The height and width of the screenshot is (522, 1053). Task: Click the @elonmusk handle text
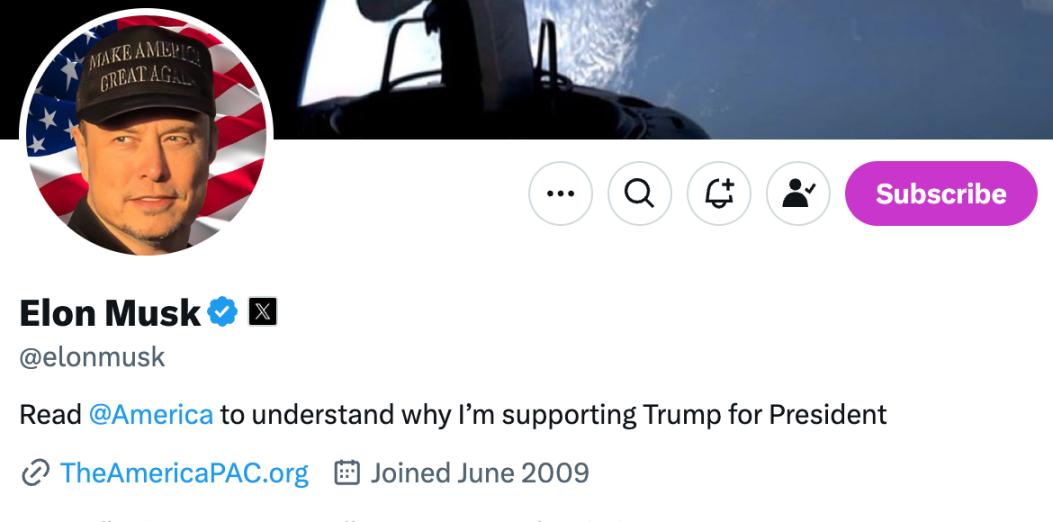click(x=92, y=357)
